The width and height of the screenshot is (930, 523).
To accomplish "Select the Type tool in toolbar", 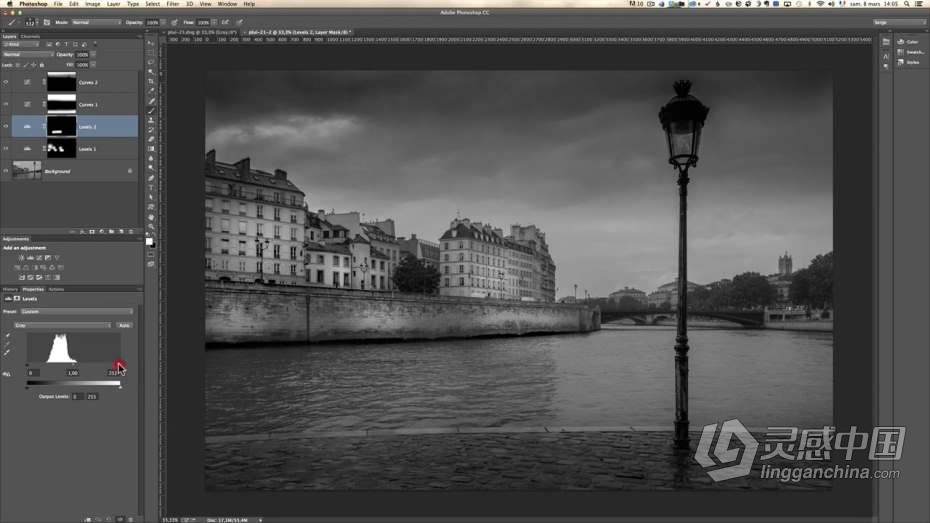I will click(151, 187).
